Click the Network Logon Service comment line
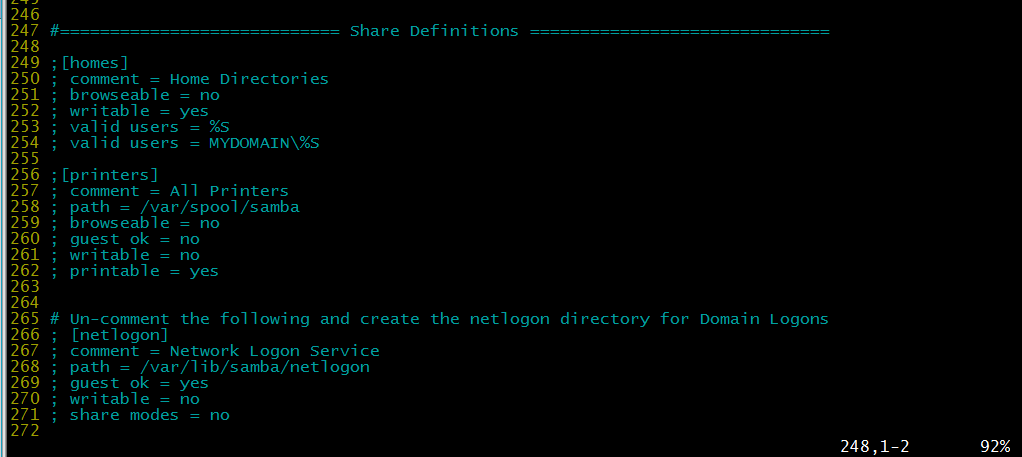The width and height of the screenshot is (1022, 457). [x=215, y=351]
